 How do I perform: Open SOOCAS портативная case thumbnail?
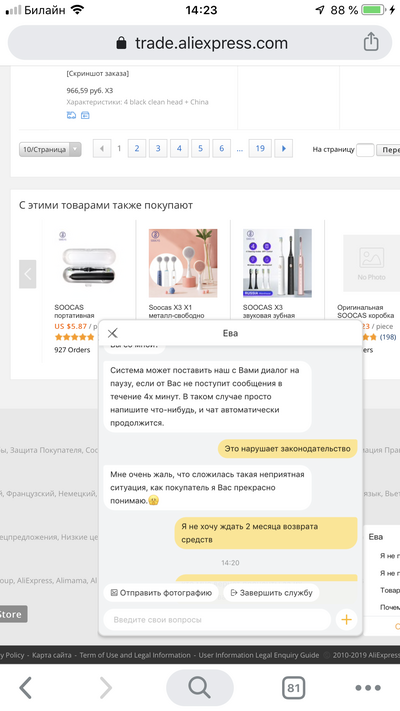89,263
